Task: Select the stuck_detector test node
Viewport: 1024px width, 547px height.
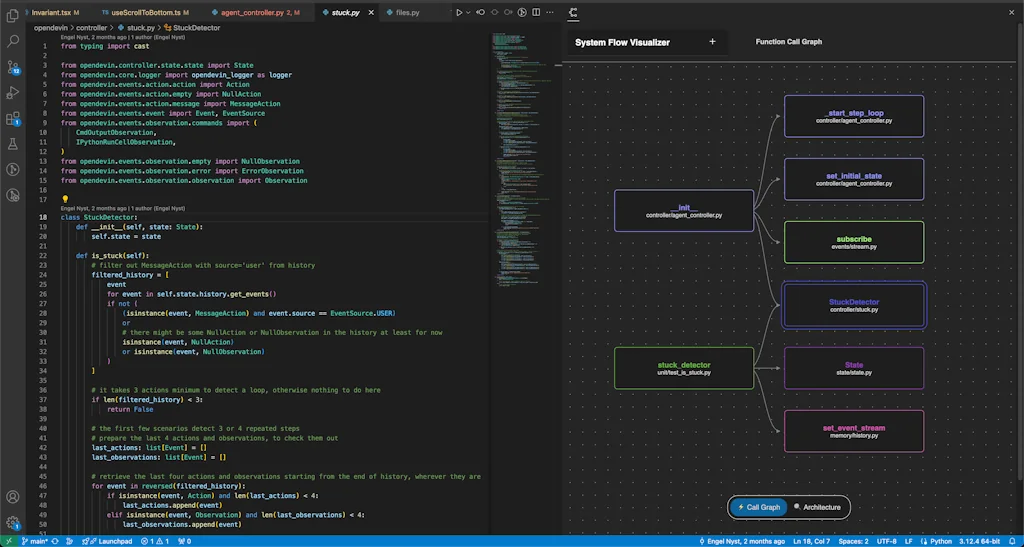Action: pyautogui.click(x=684, y=368)
